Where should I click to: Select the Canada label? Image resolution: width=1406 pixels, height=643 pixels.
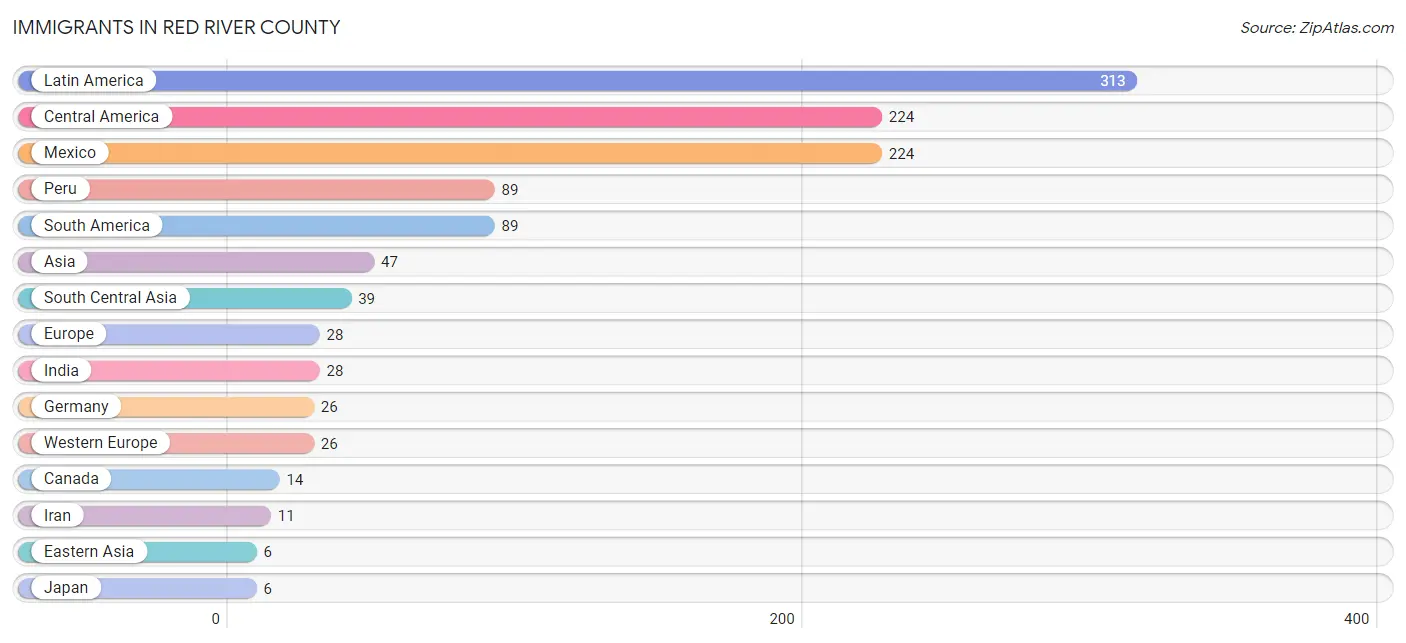click(71, 479)
